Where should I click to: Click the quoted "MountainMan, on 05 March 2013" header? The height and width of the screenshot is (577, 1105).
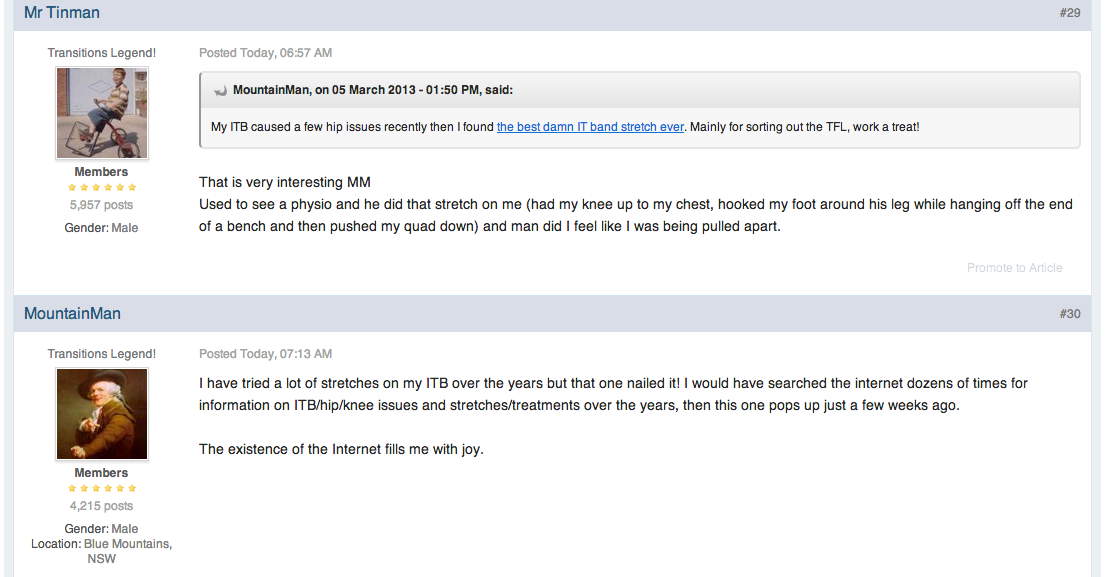372,90
